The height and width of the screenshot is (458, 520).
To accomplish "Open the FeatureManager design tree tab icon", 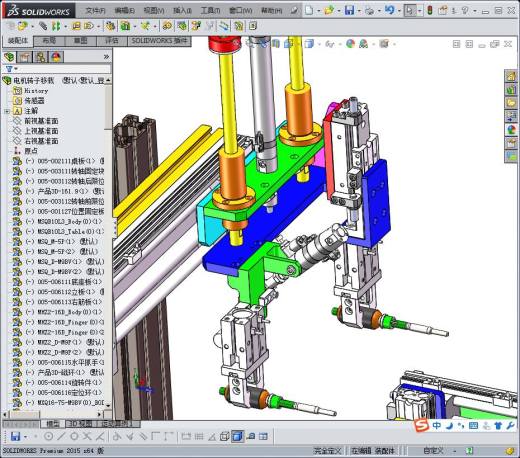I will [x=9, y=57].
